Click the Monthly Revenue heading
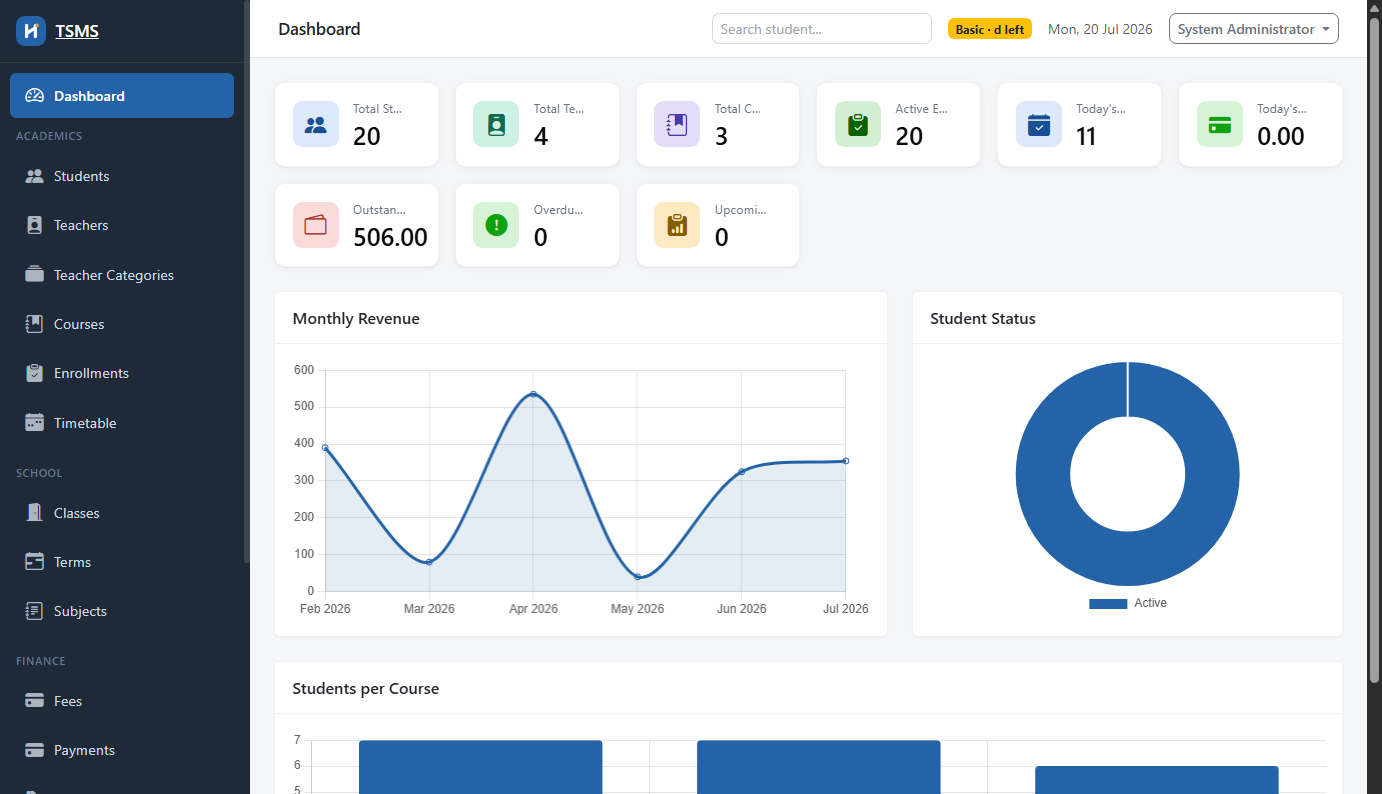1382x794 pixels. (x=356, y=319)
